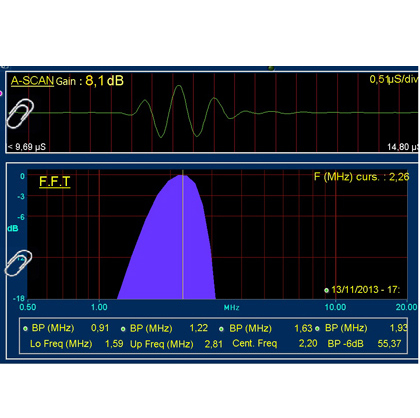Screen dimensions: 420x418
Task: Click the paperclip icon in FFT panel
Action: [18, 263]
